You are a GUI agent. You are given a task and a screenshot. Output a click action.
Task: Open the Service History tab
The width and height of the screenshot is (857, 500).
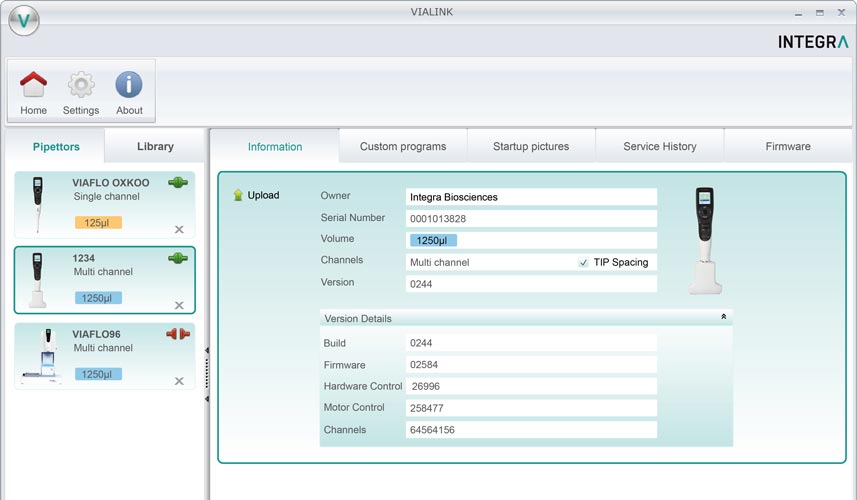click(659, 146)
